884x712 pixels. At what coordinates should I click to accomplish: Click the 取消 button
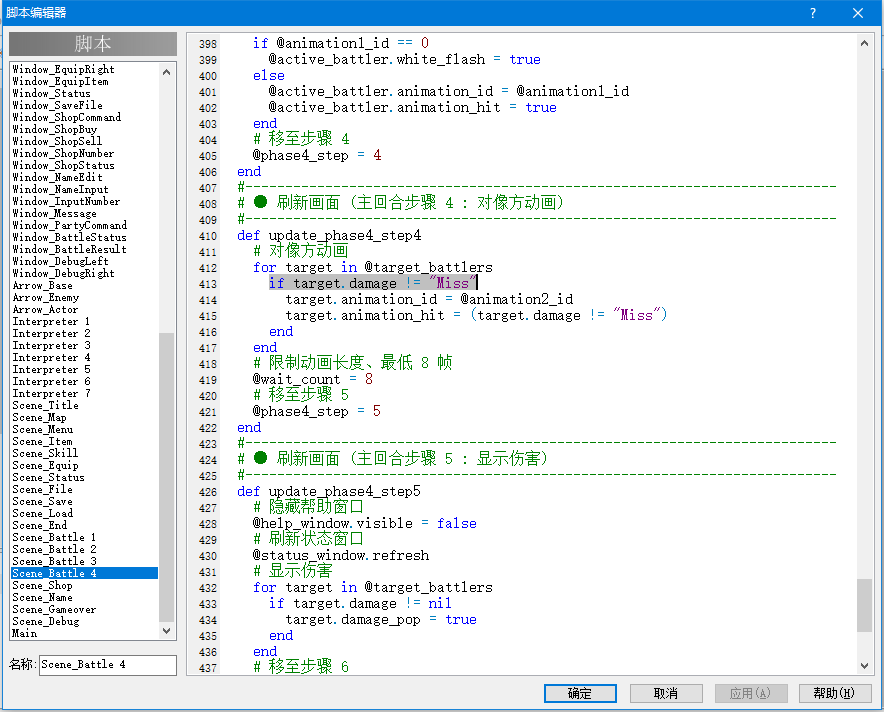666,693
